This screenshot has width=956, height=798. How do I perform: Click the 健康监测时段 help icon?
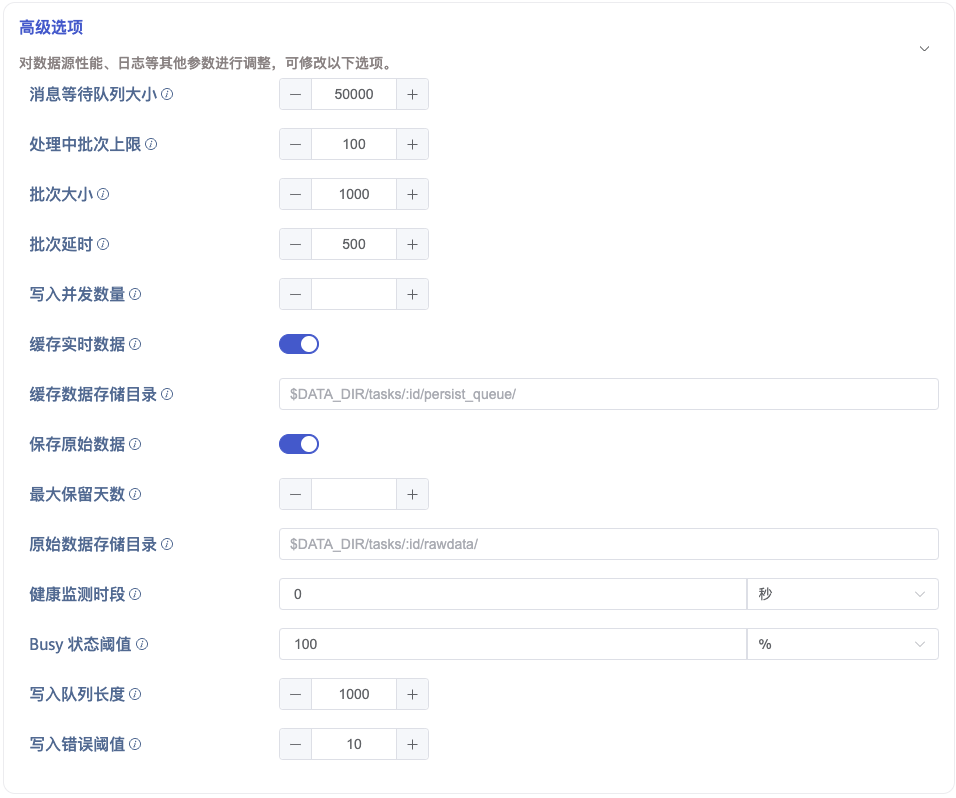[x=135, y=594]
